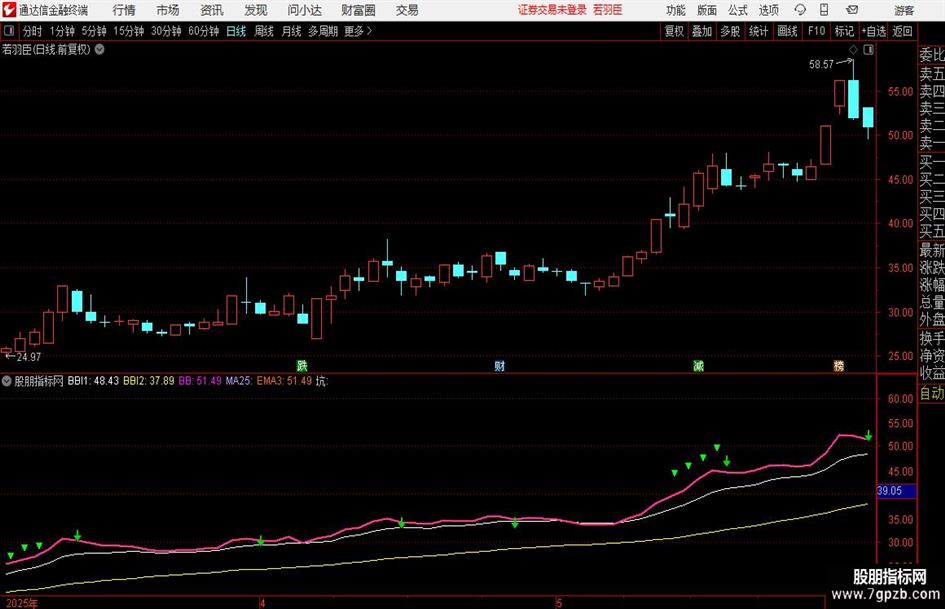Click the 证券交易未登录 login link

click(552, 10)
